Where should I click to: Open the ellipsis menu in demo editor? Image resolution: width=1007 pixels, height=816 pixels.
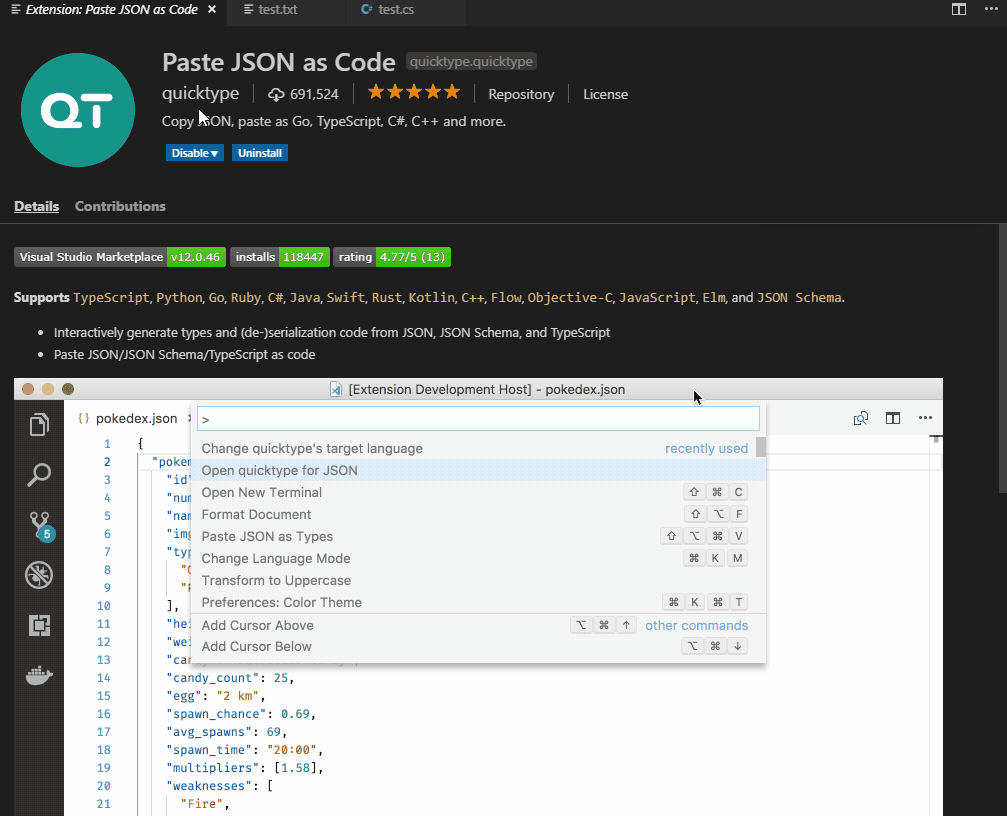(x=925, y=418)
